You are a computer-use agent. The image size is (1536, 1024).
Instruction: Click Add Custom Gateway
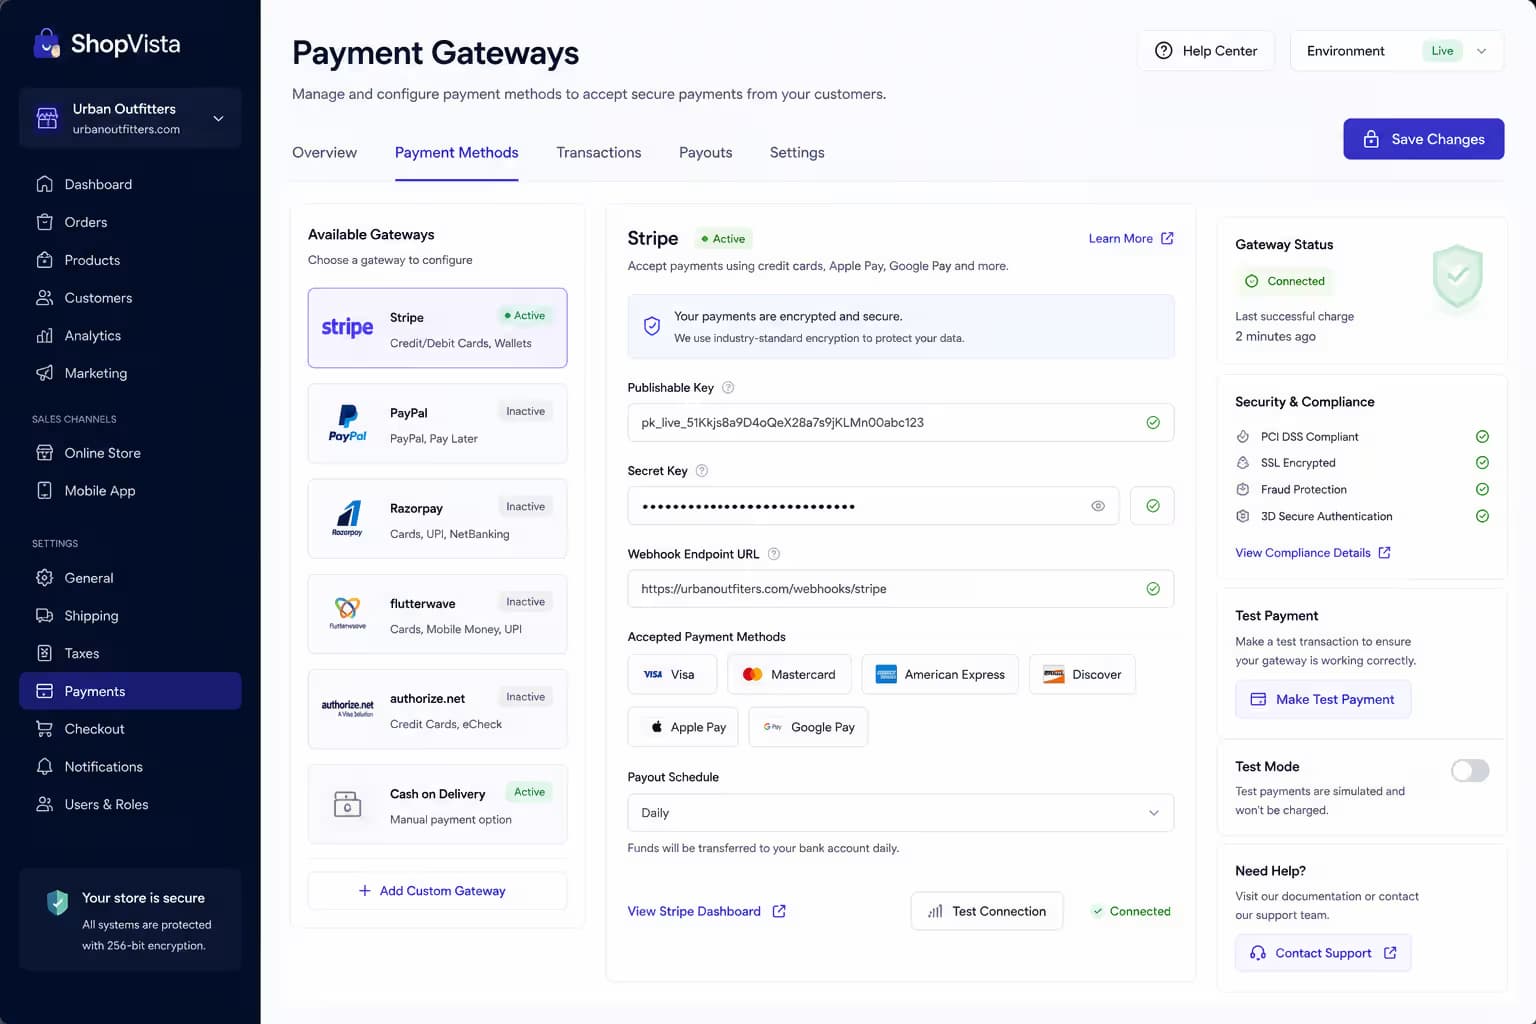point(437,891)
